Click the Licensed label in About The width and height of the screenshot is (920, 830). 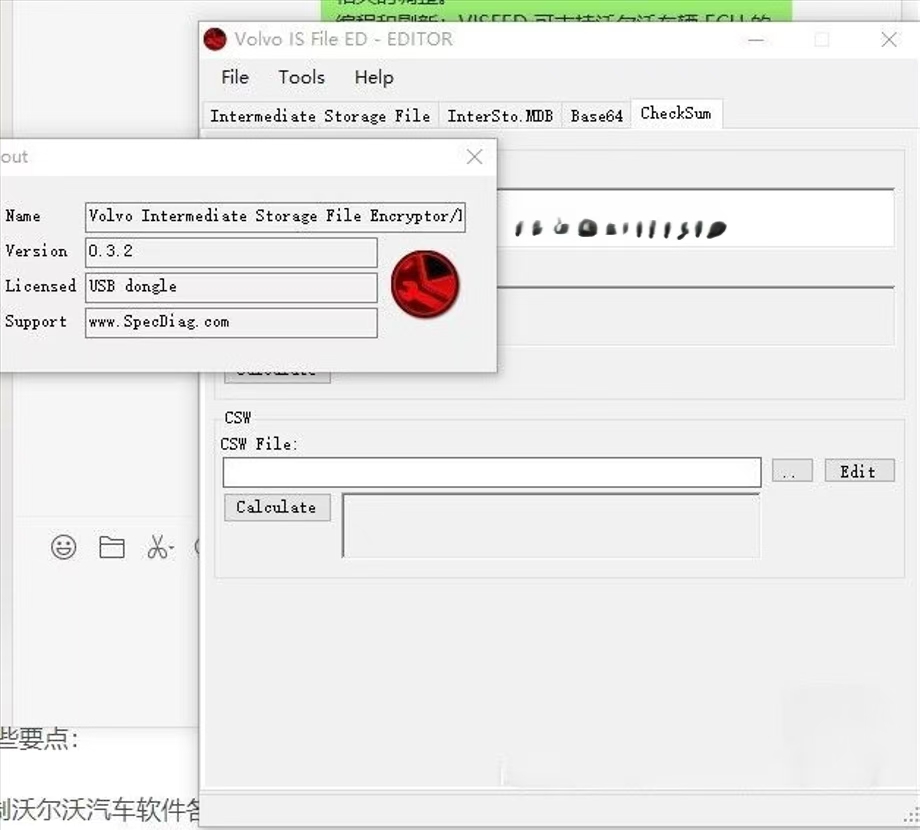coord(40,286)
